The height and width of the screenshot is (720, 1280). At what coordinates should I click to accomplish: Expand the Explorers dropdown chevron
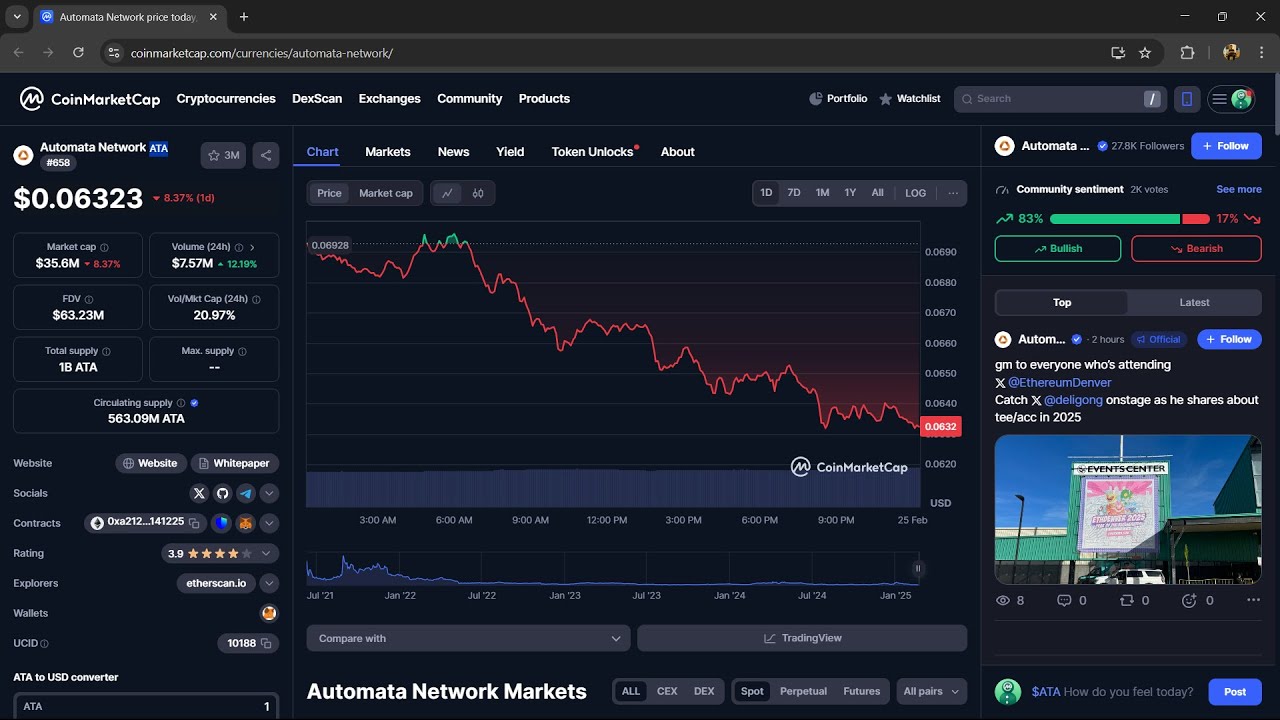[x=269, y=583]
